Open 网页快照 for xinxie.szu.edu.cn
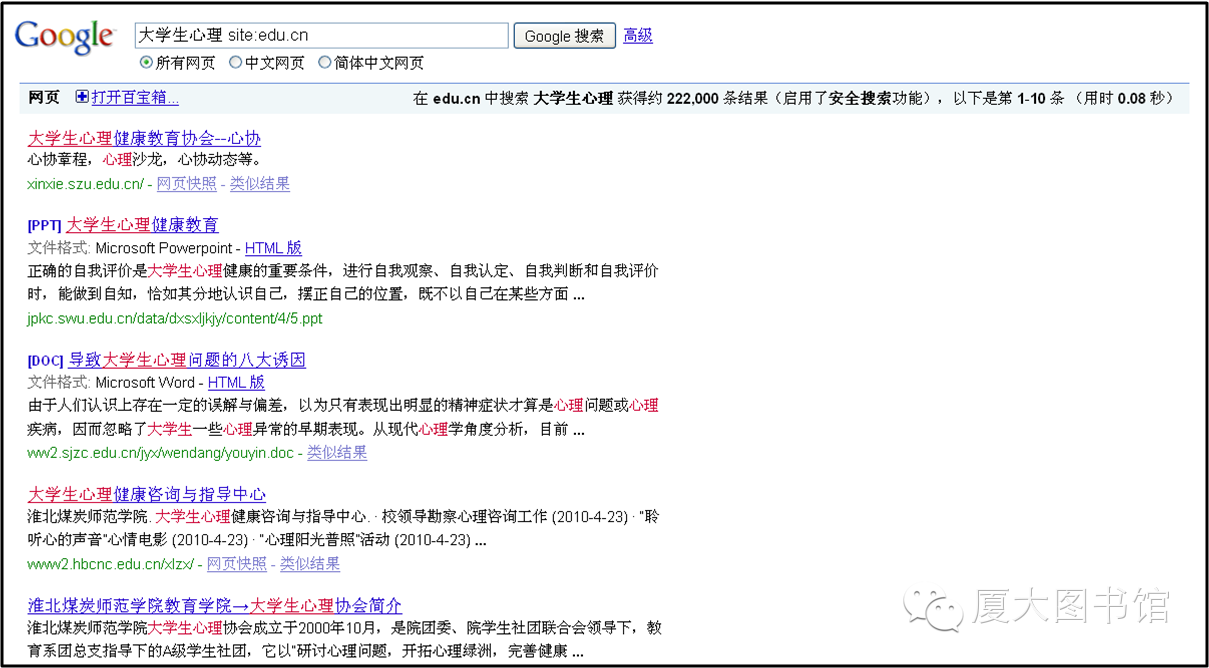 (186, 183)
